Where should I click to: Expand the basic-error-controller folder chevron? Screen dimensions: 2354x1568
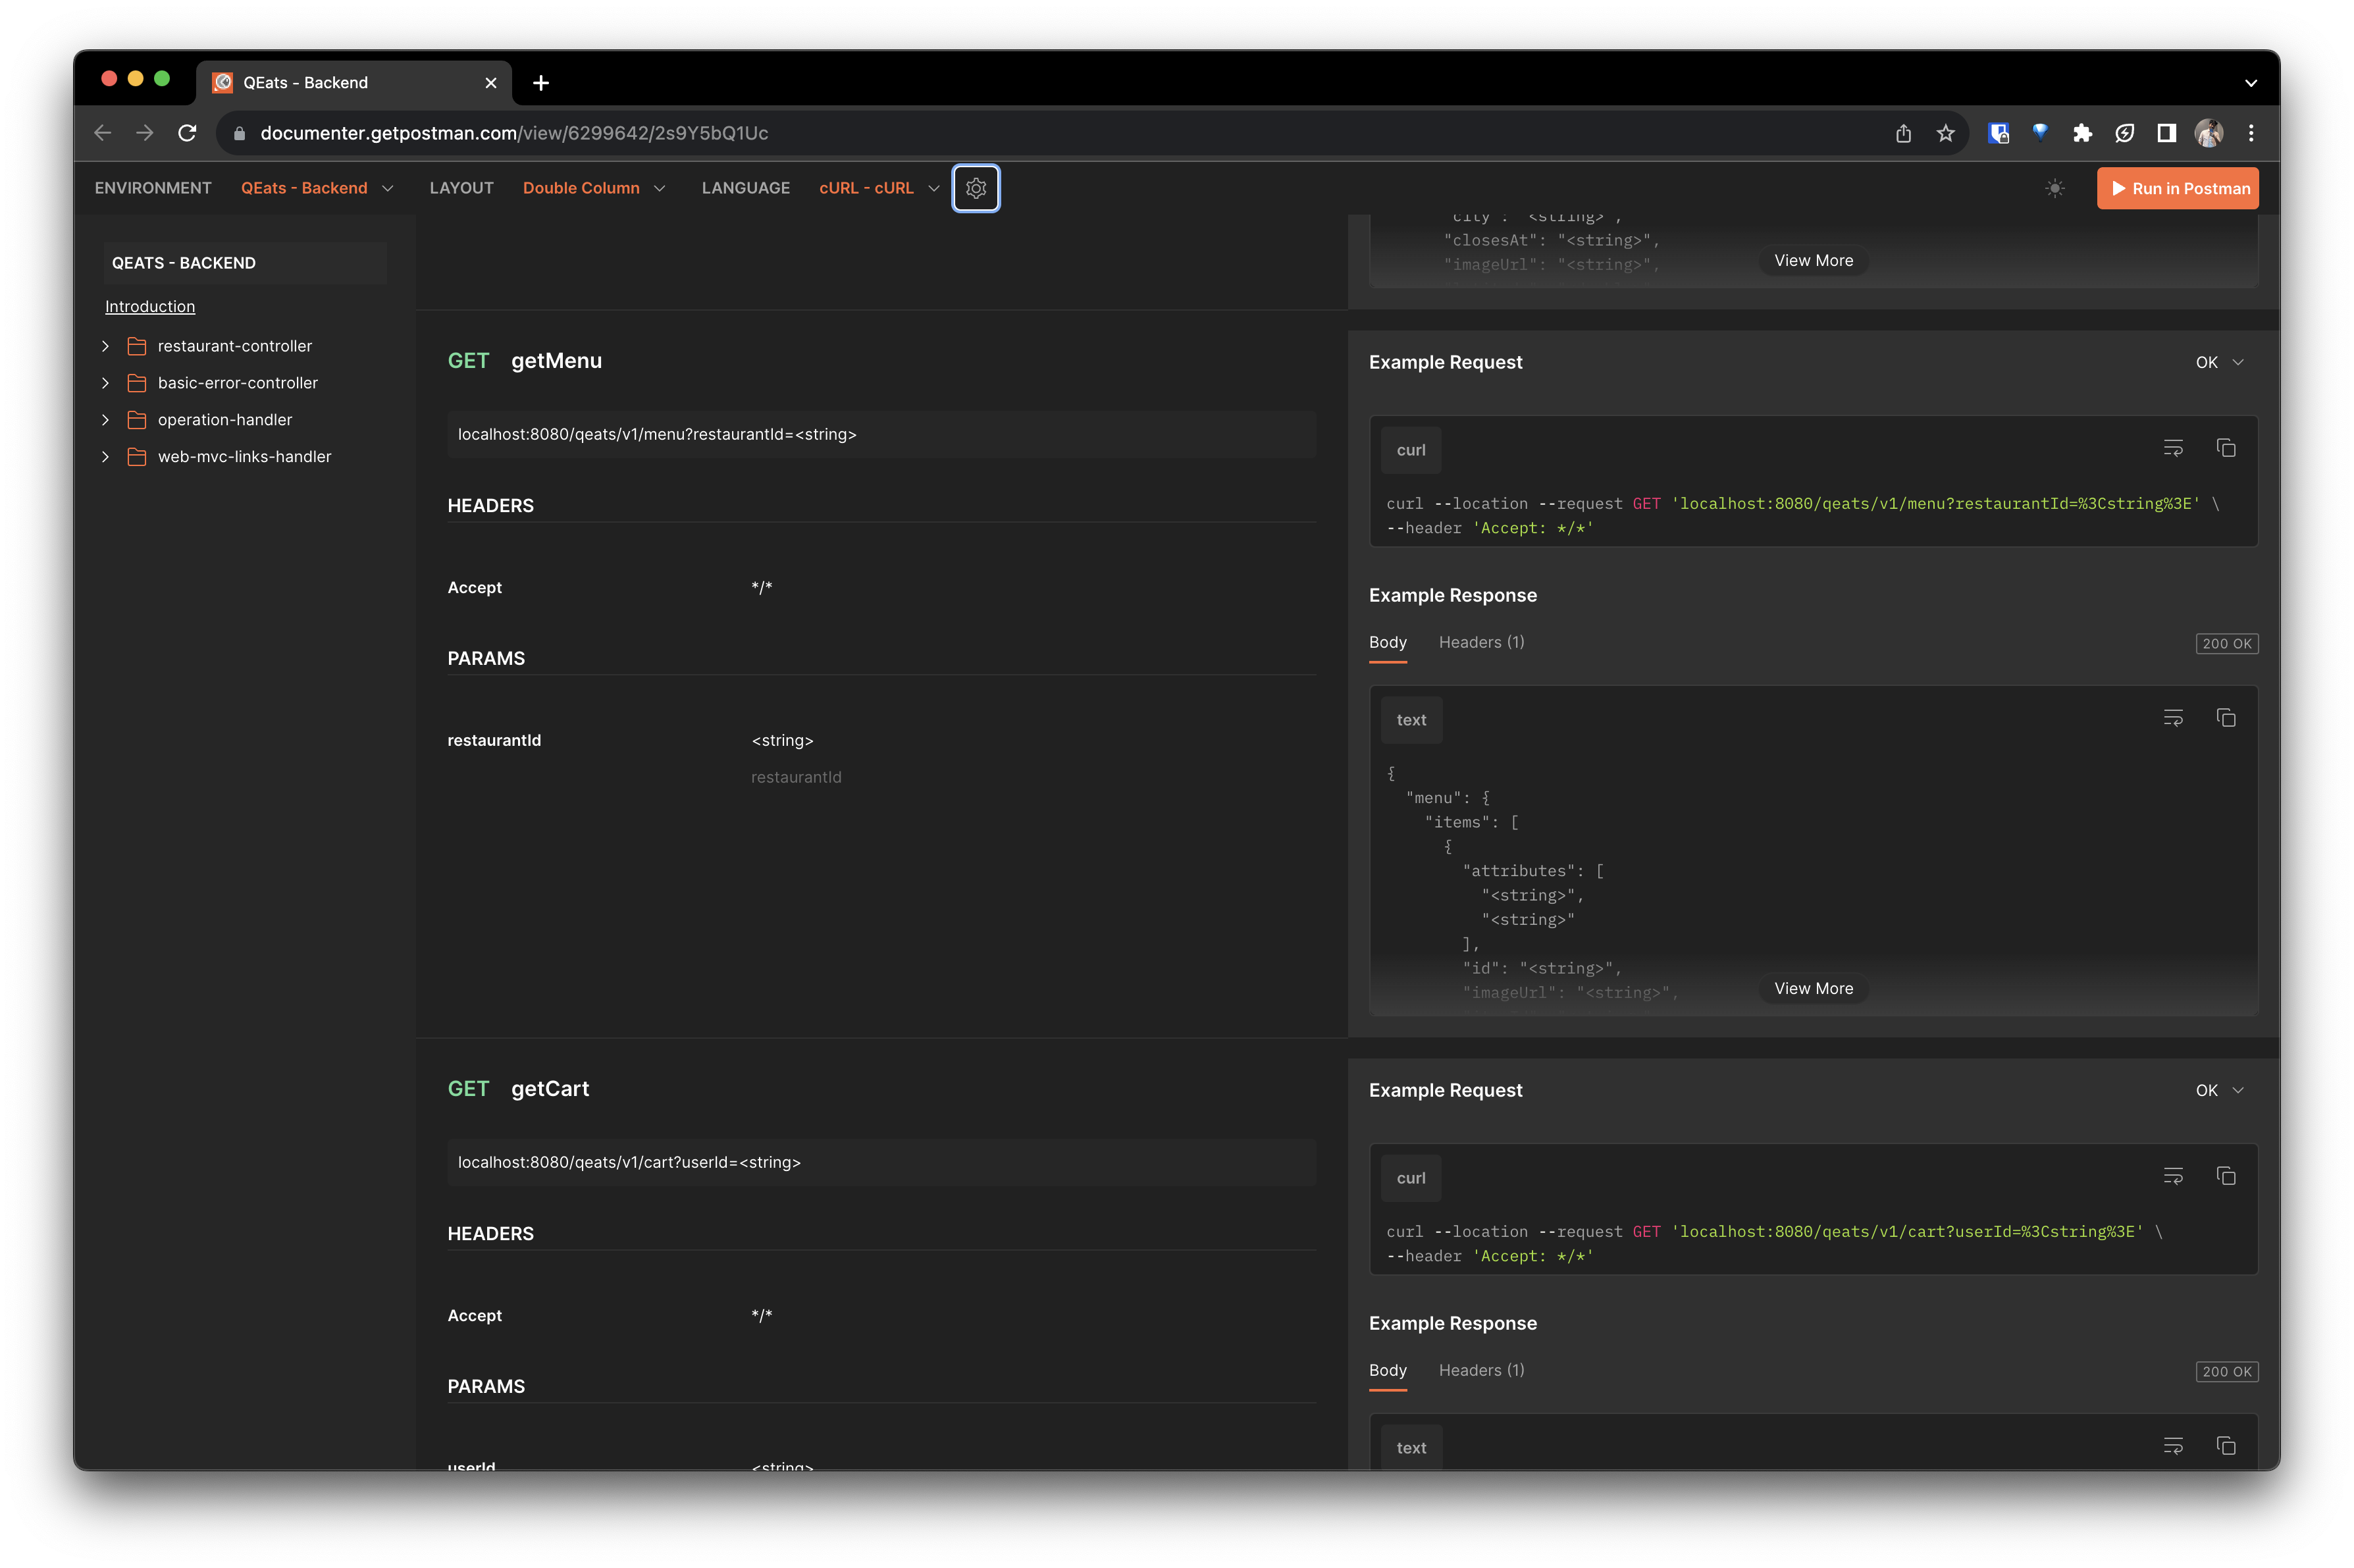click(106, 383)
